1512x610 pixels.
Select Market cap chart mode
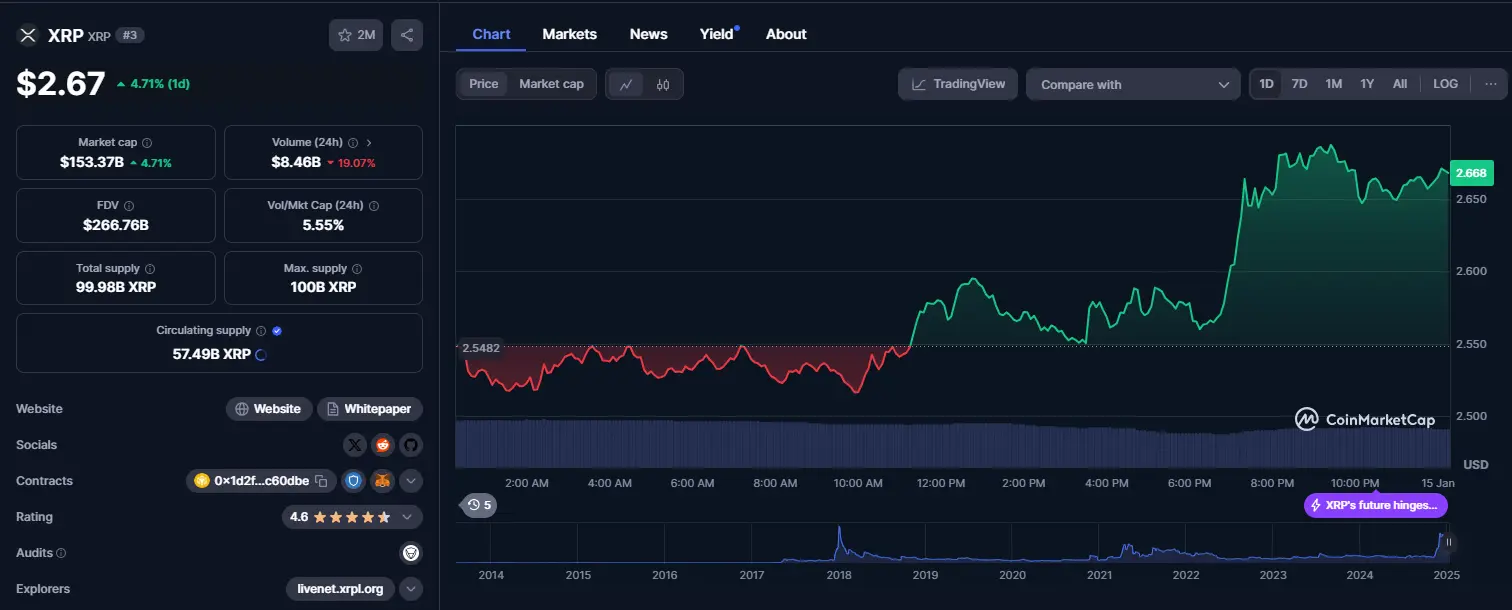551,84
